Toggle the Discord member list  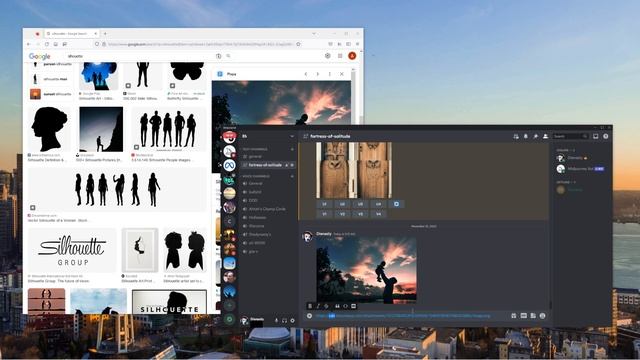(545, 136)
